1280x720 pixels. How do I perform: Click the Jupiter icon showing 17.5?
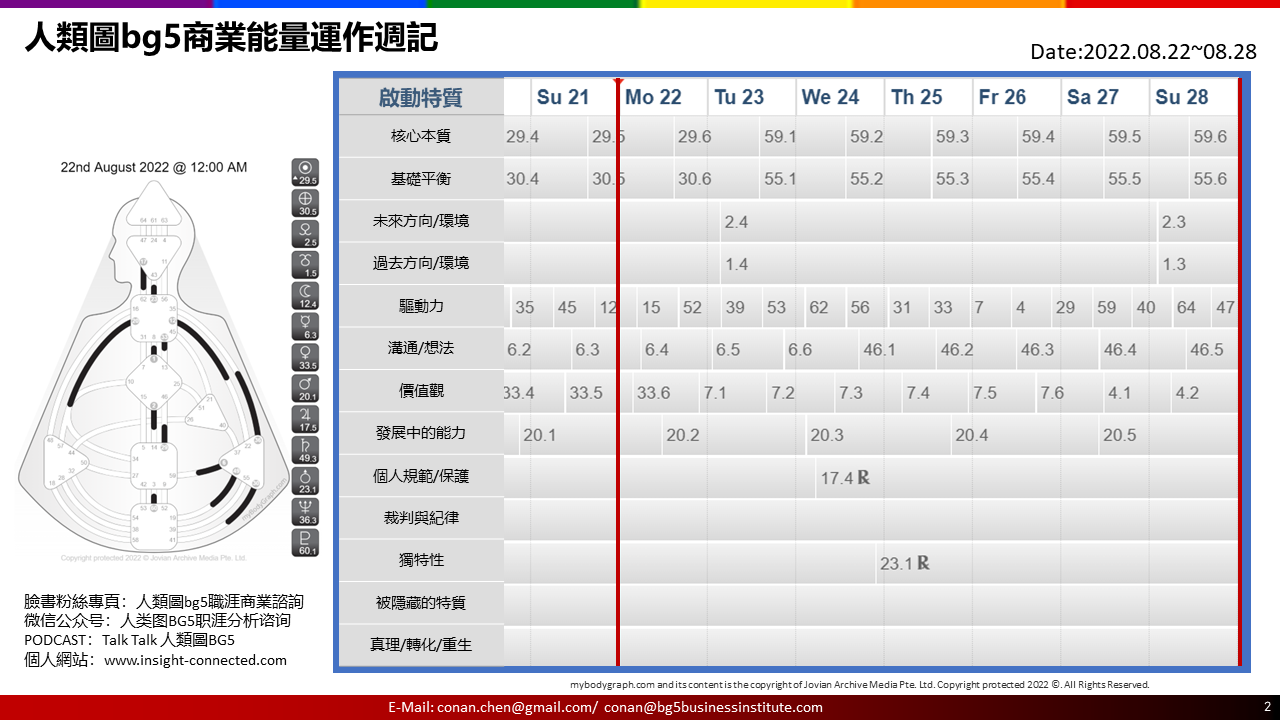(x=305, y=419)
